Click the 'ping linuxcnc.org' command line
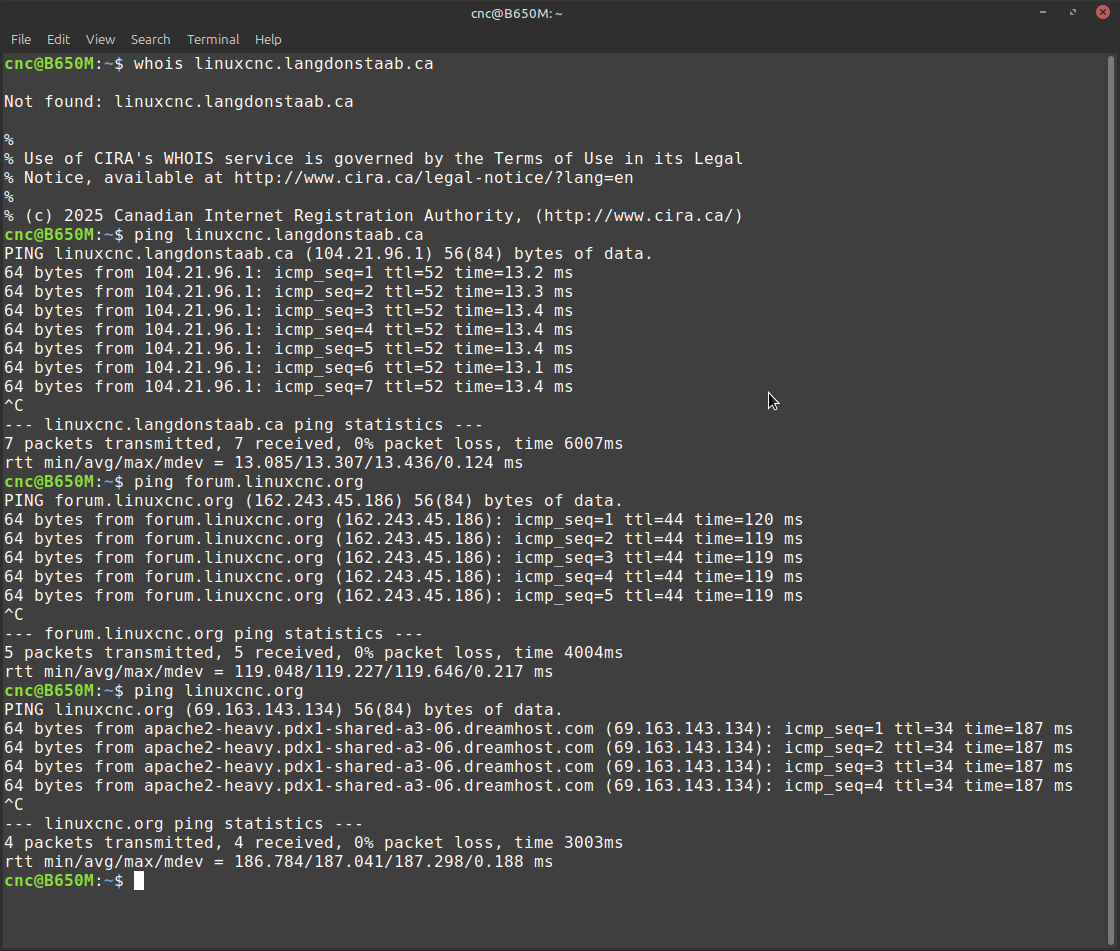 218,691
